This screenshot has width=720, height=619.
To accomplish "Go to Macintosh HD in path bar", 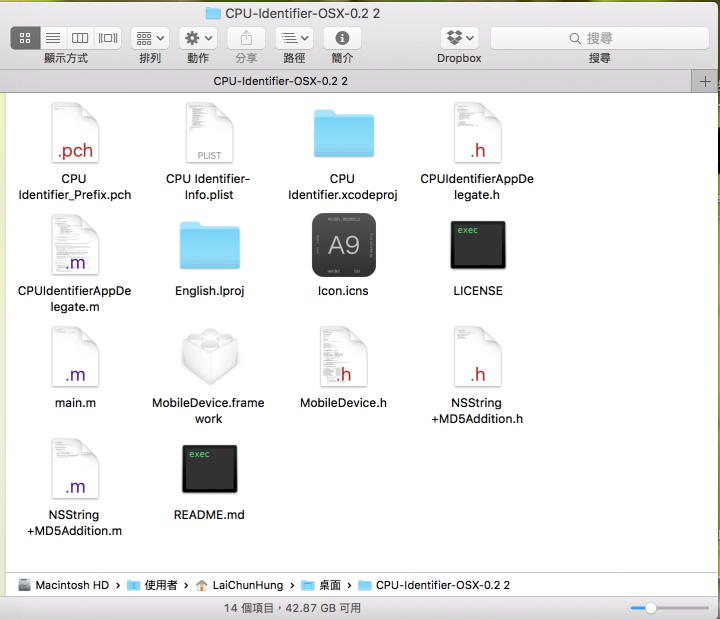I will coord(63,585).
